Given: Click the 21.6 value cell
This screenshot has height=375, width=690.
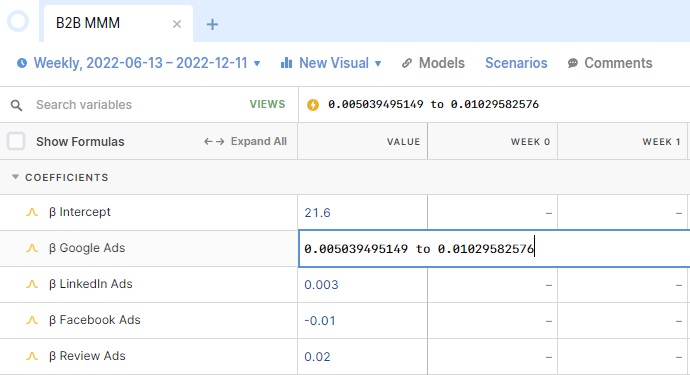Looking at the screenshot, I should tap(362, 213).
